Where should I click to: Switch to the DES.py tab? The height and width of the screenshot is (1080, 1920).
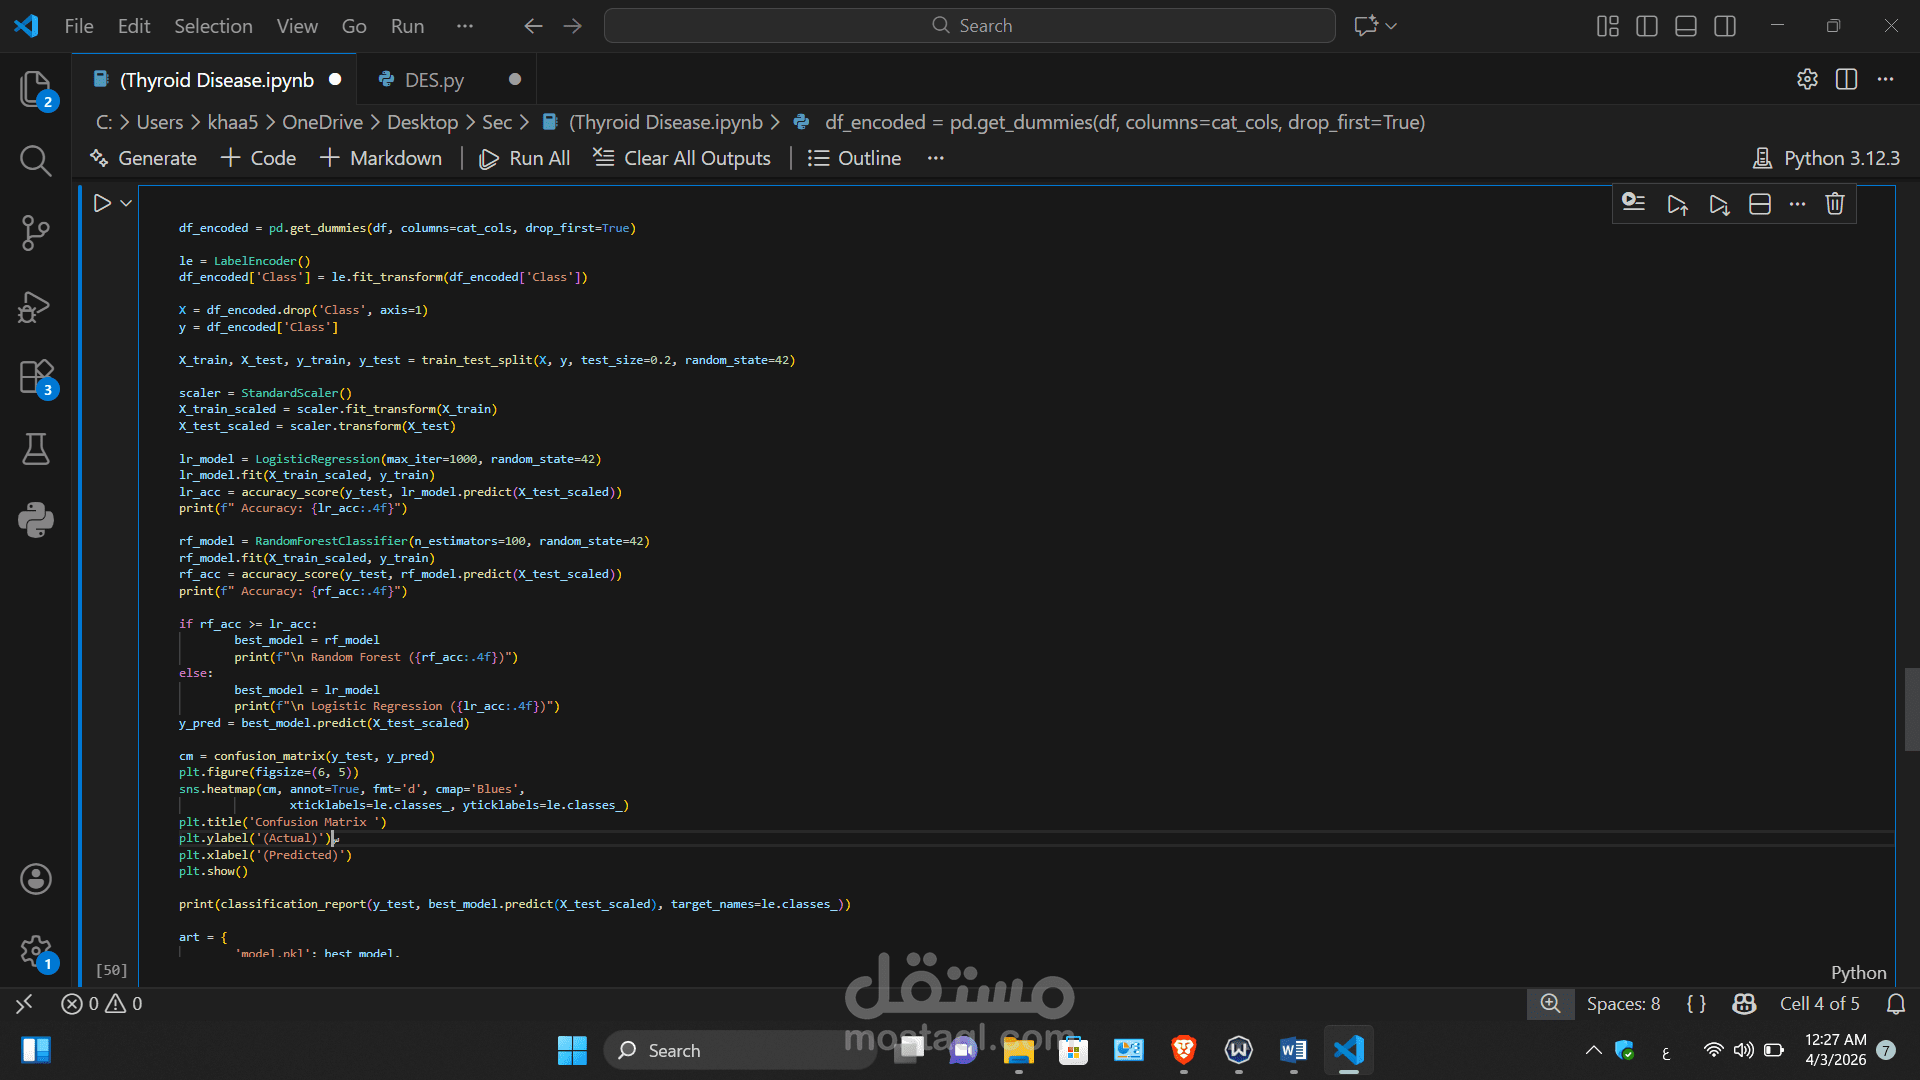pyautogui.click(x=434, y=80)
